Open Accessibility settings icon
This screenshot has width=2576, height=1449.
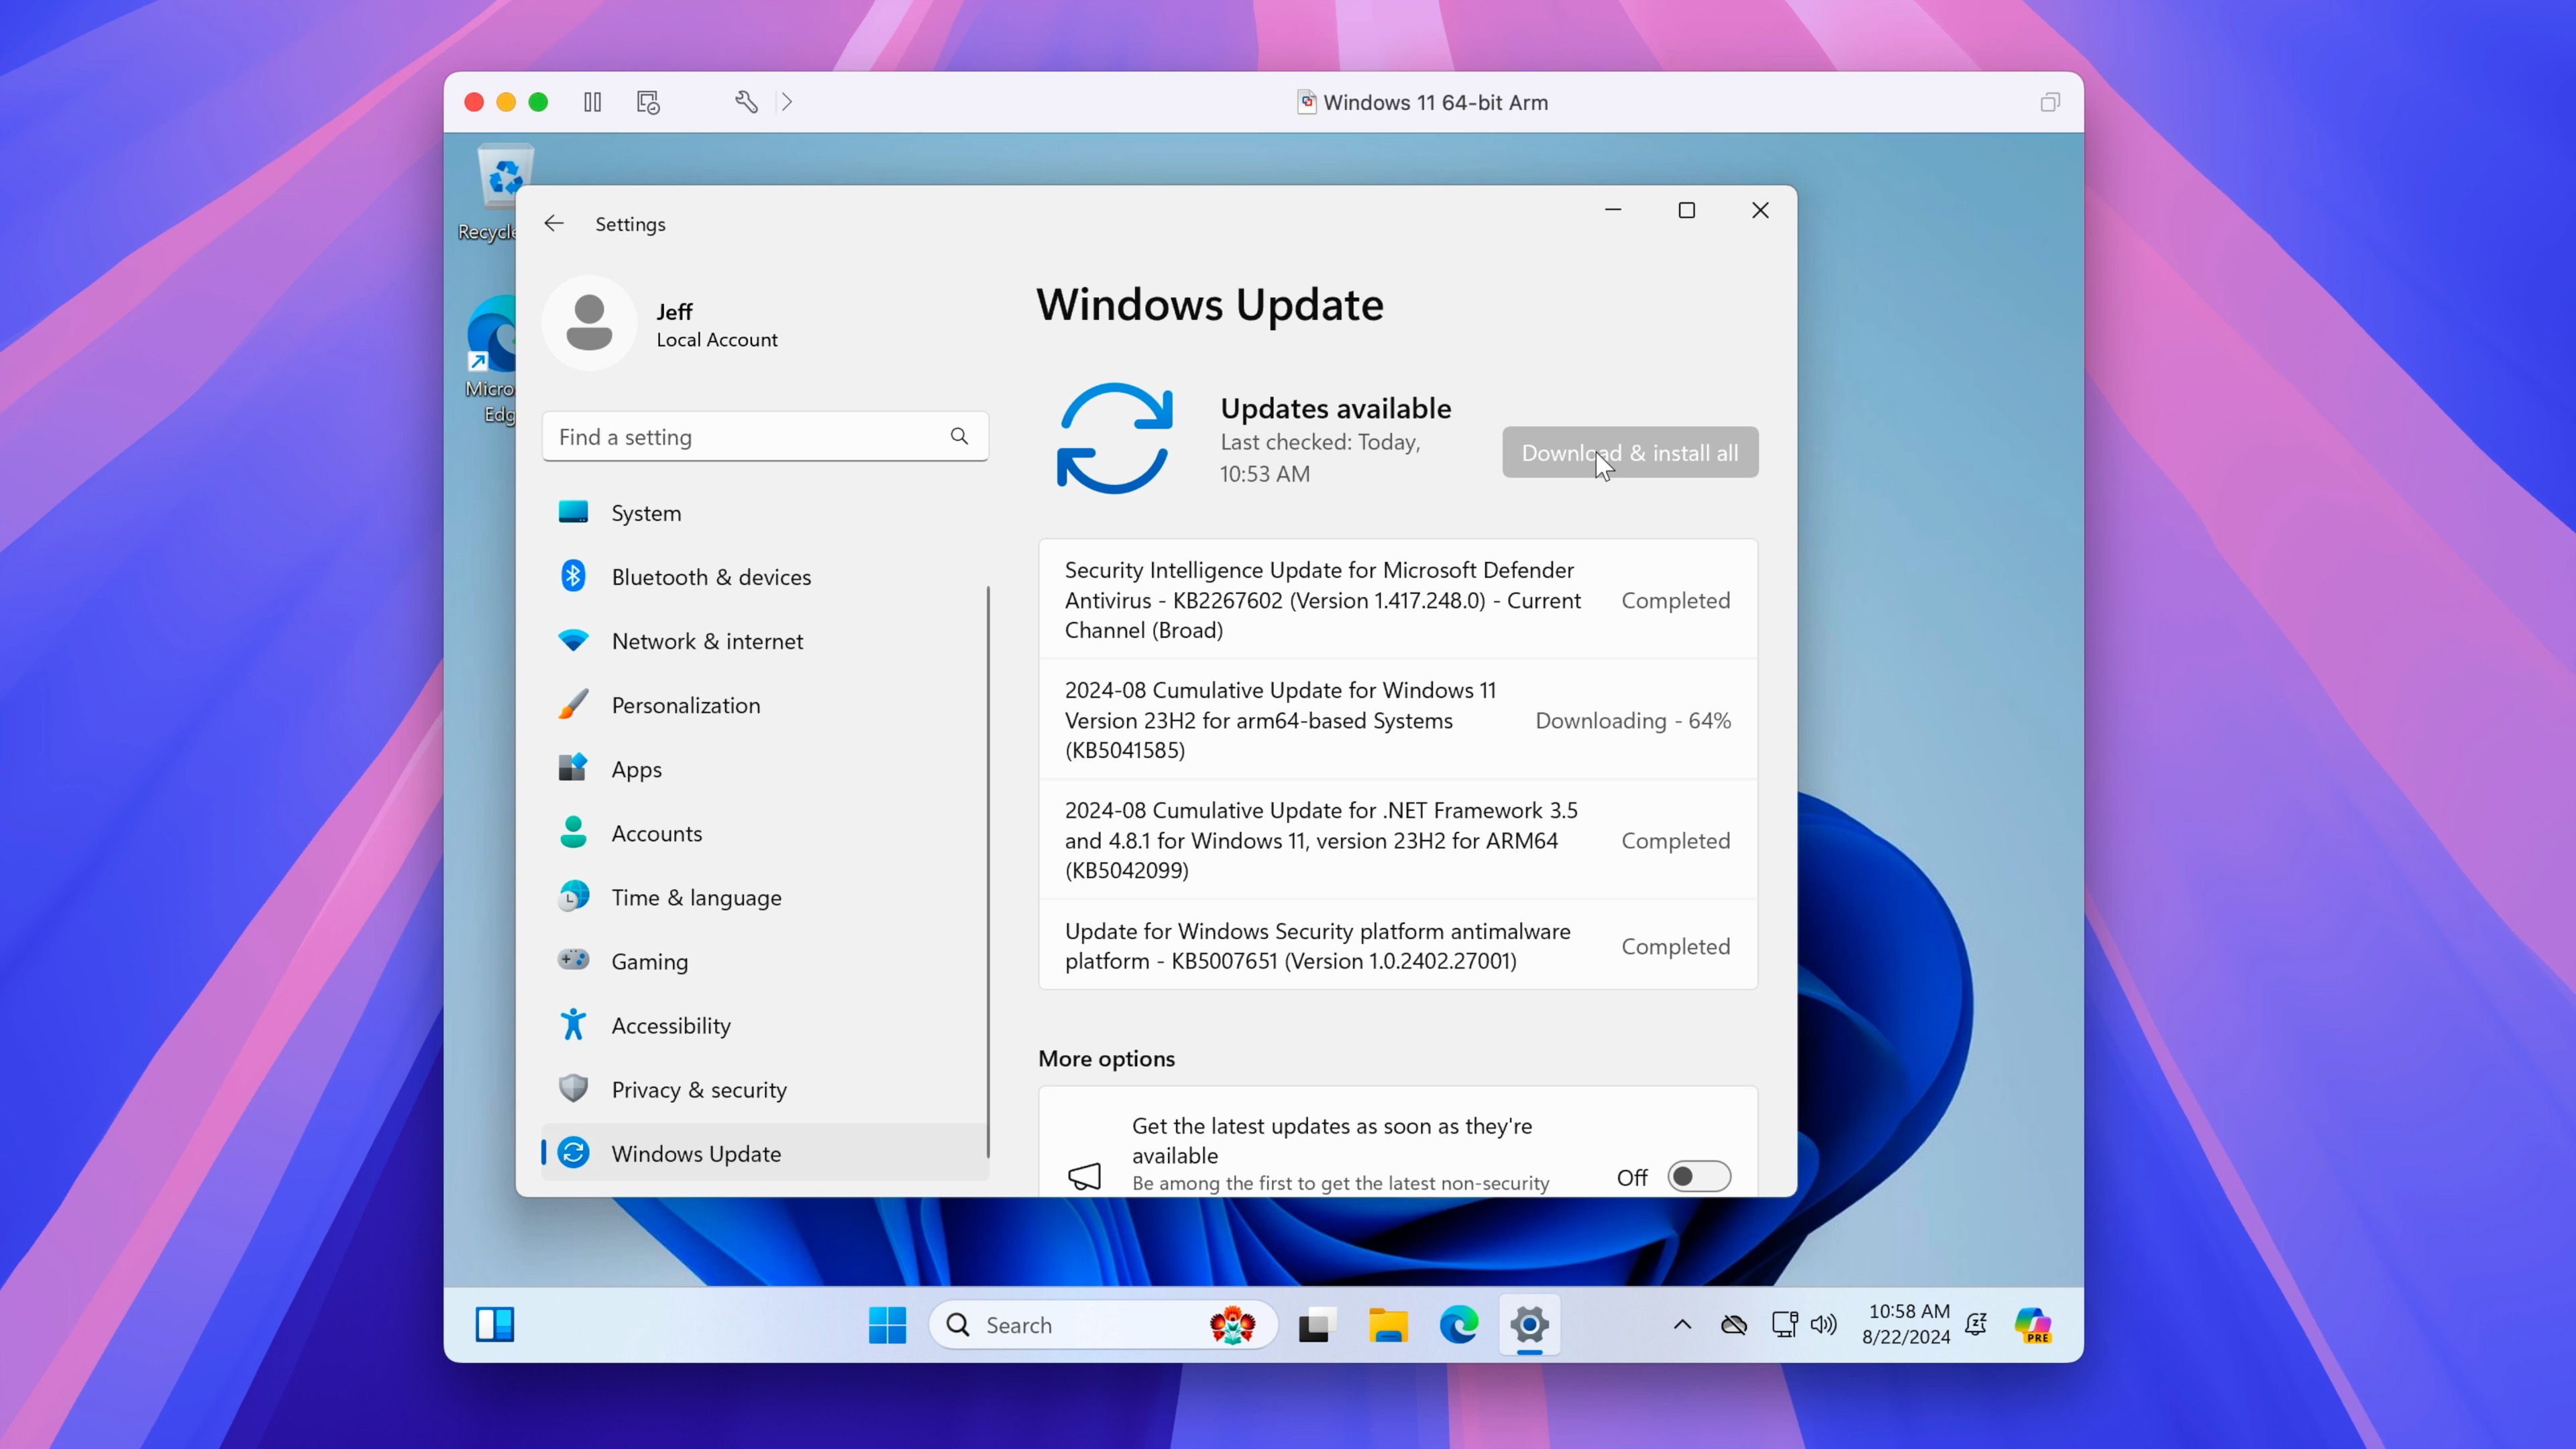tap(572, 1024)
